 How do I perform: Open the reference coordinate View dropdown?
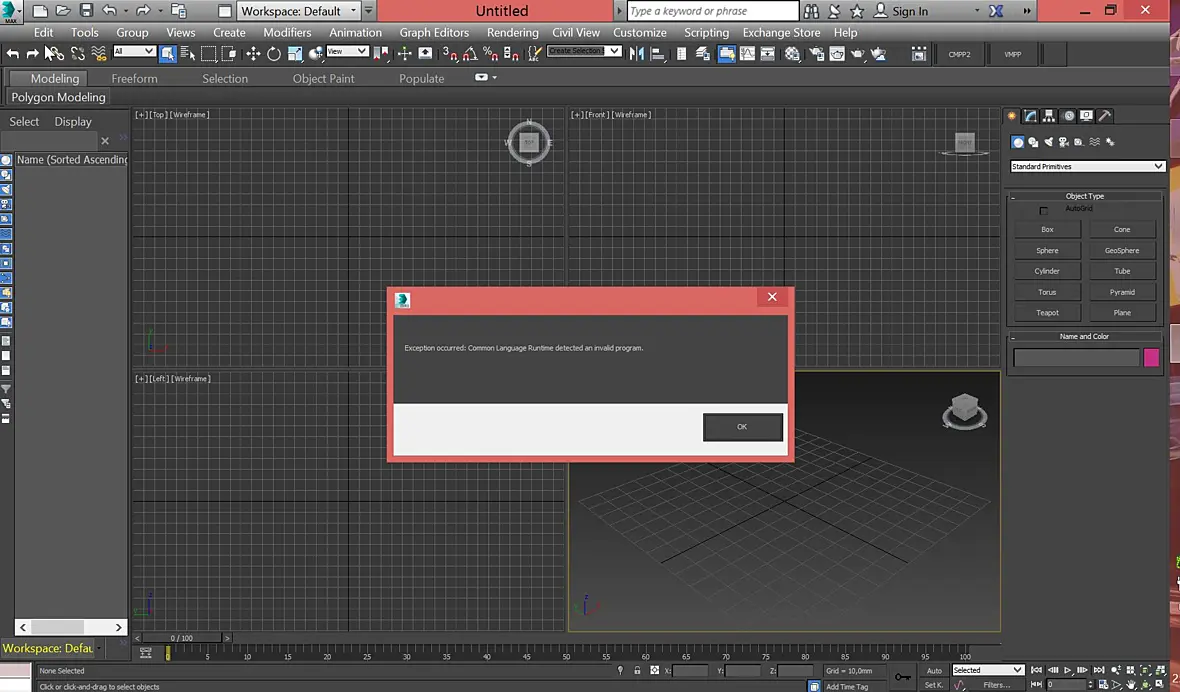(x=347, y=51)
